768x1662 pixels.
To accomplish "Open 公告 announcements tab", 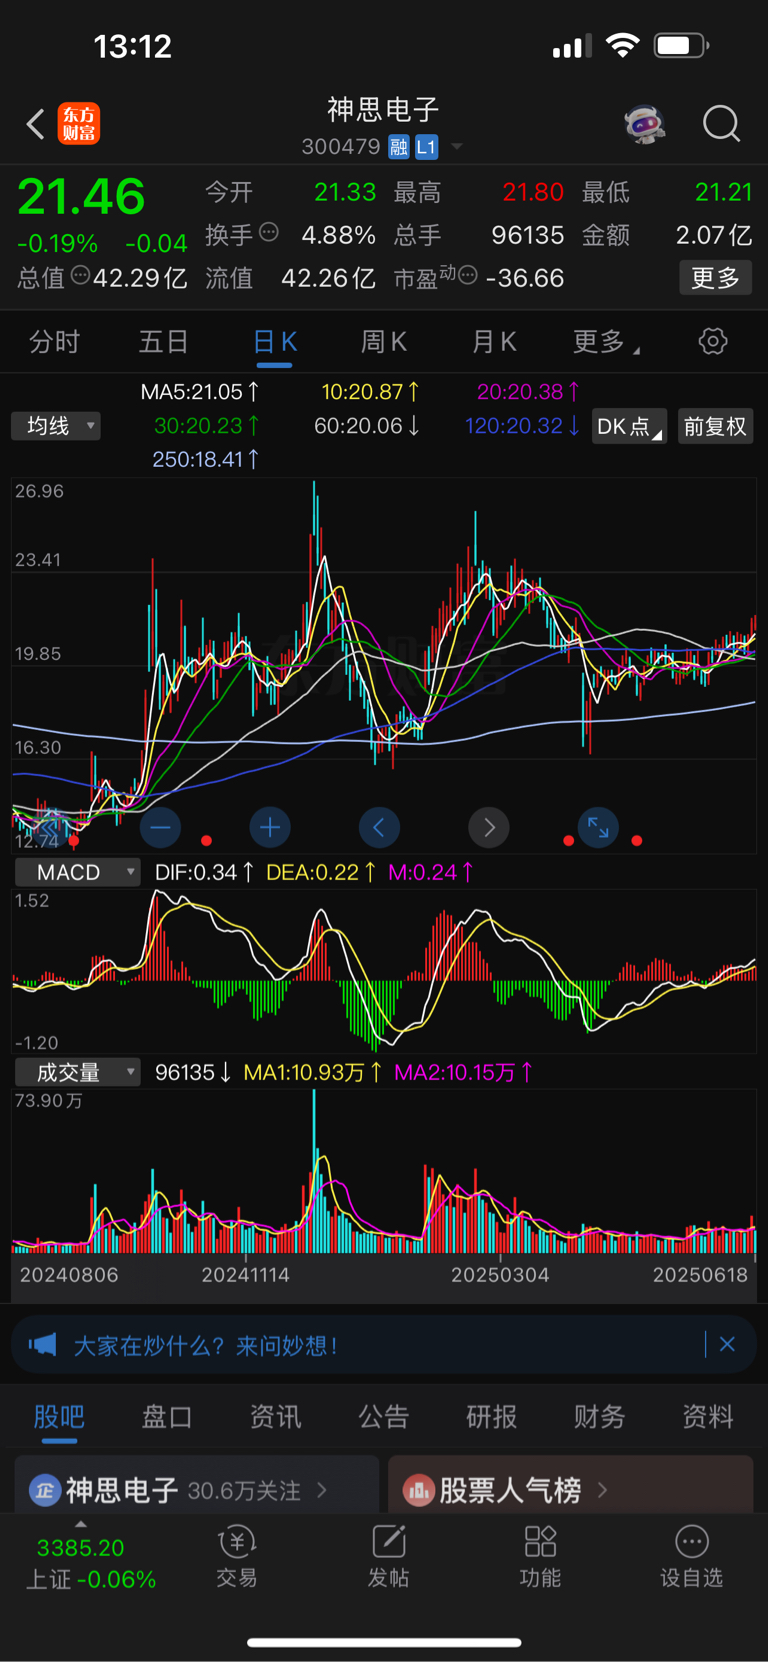I will [x=384, y=1416].
